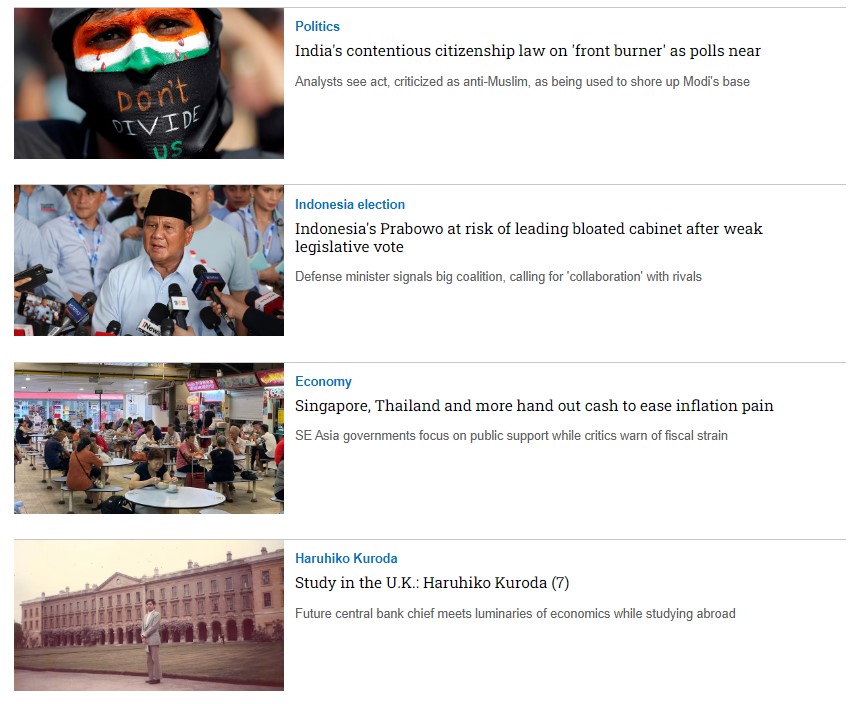Open the Singapore, Thailand cash handout headline
Viewport: 863px width, 704px height.
534,406
